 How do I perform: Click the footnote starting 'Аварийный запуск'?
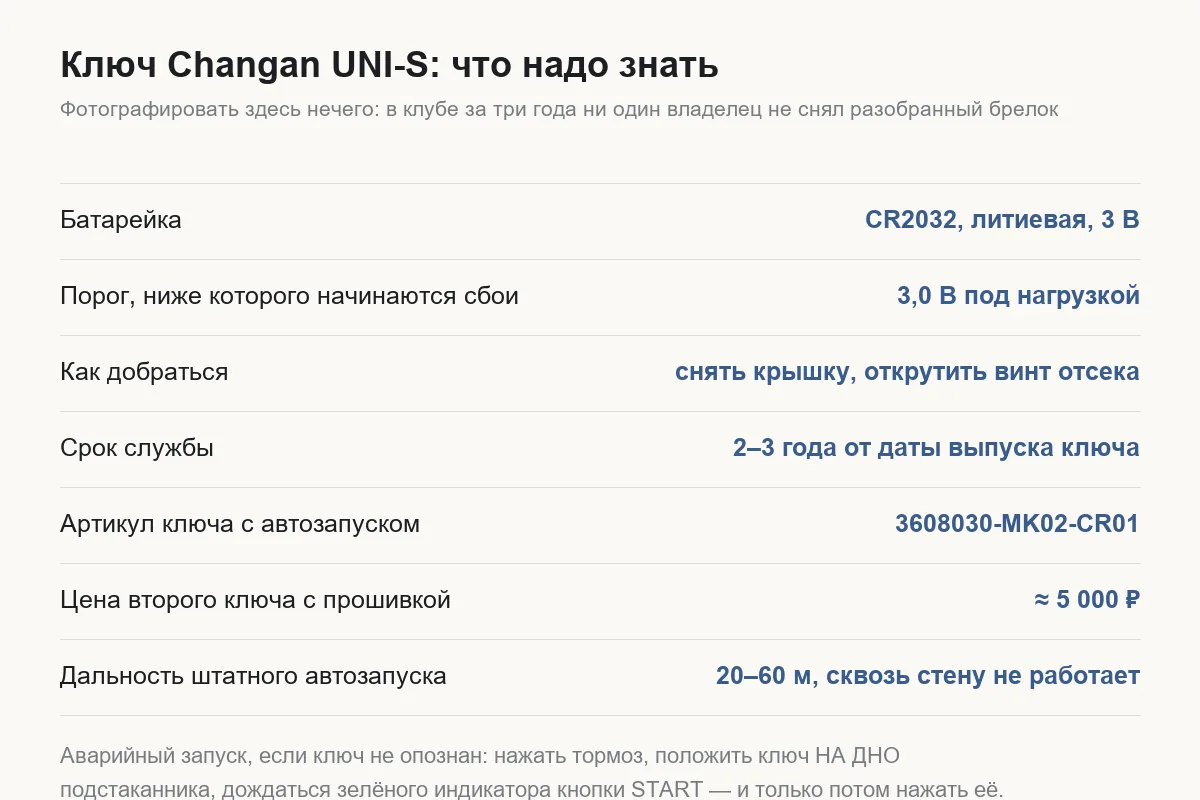(531, 772)
